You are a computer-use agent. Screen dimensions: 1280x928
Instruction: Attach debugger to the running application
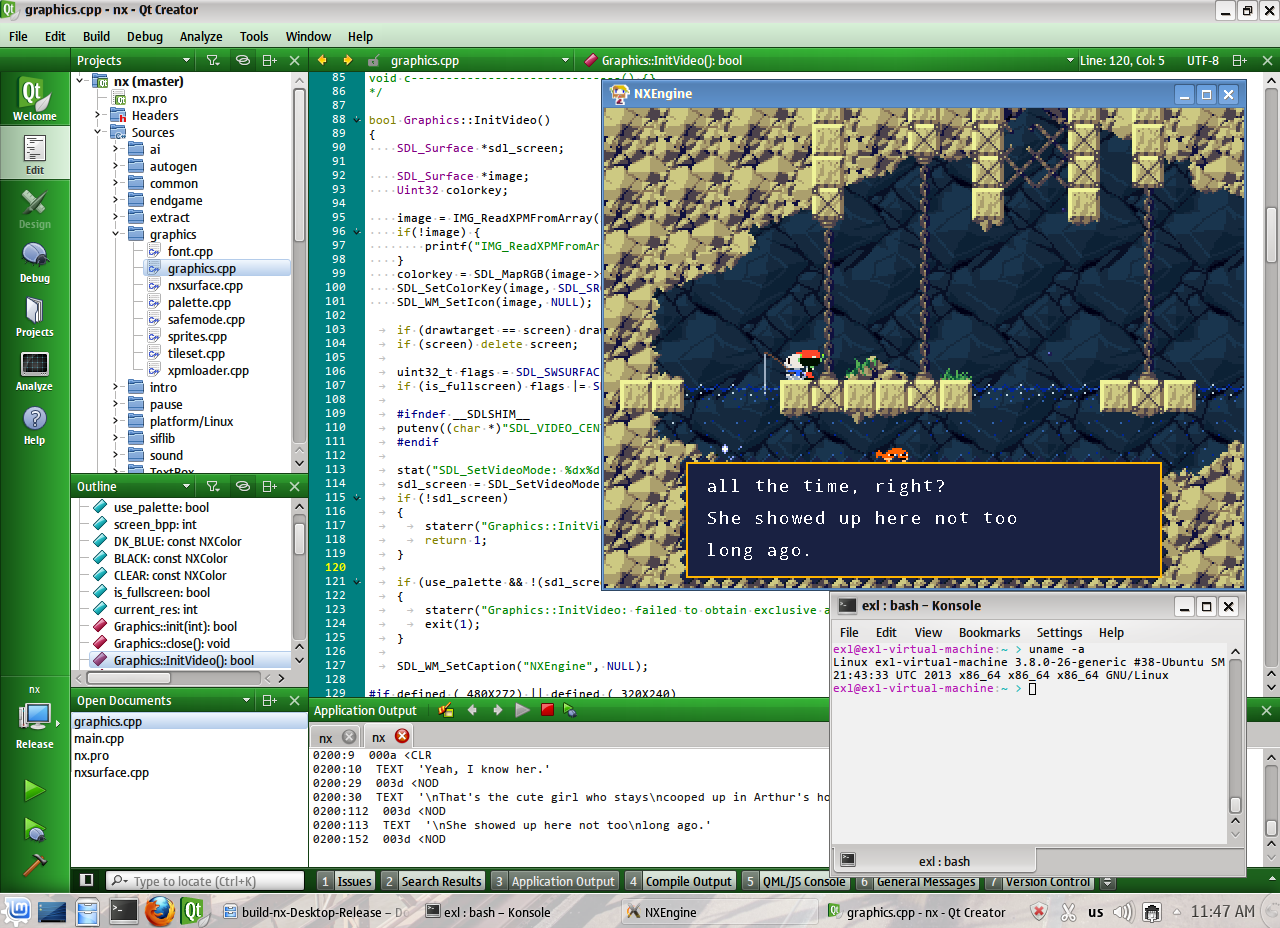point(570,710)
